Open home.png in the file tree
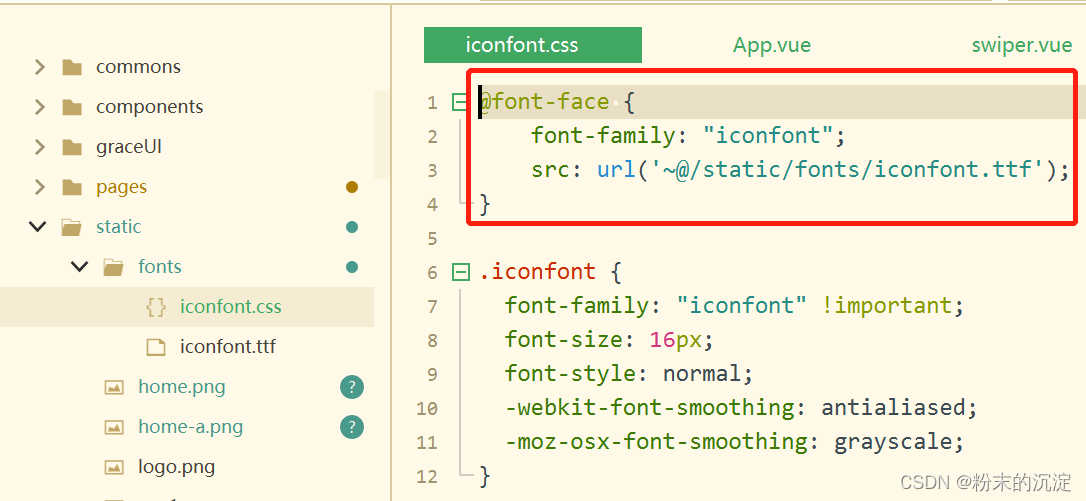The height and width of the screenshot is (501, 1086). (x=181, y=387)
